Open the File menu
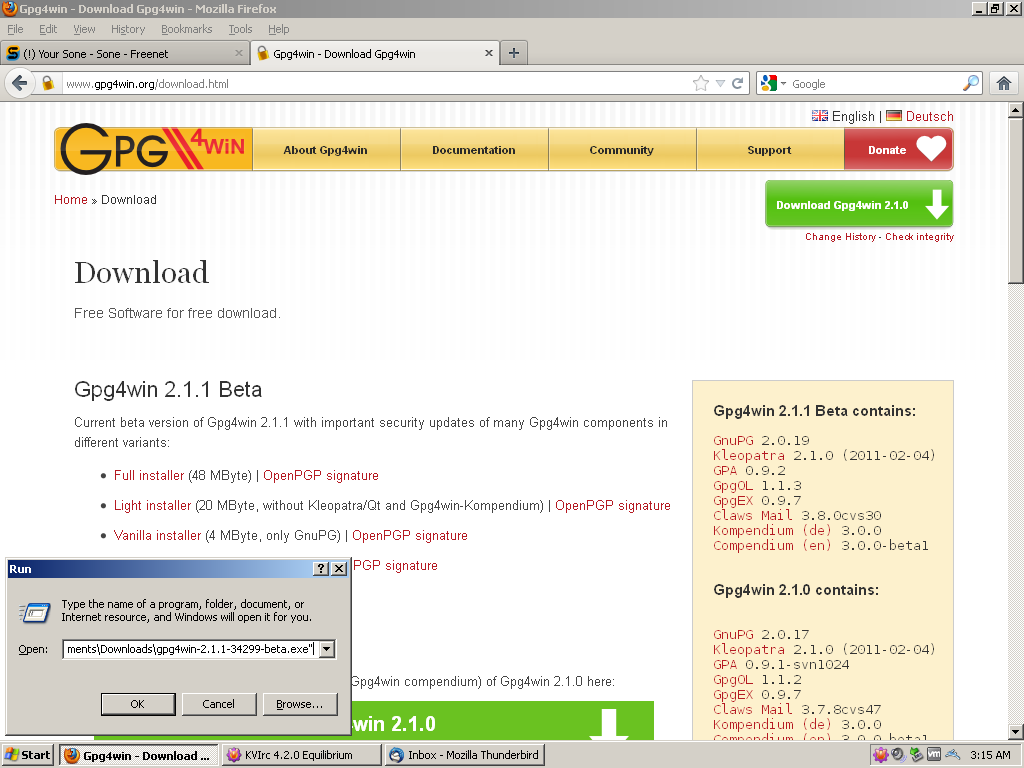 pos(15,29)
